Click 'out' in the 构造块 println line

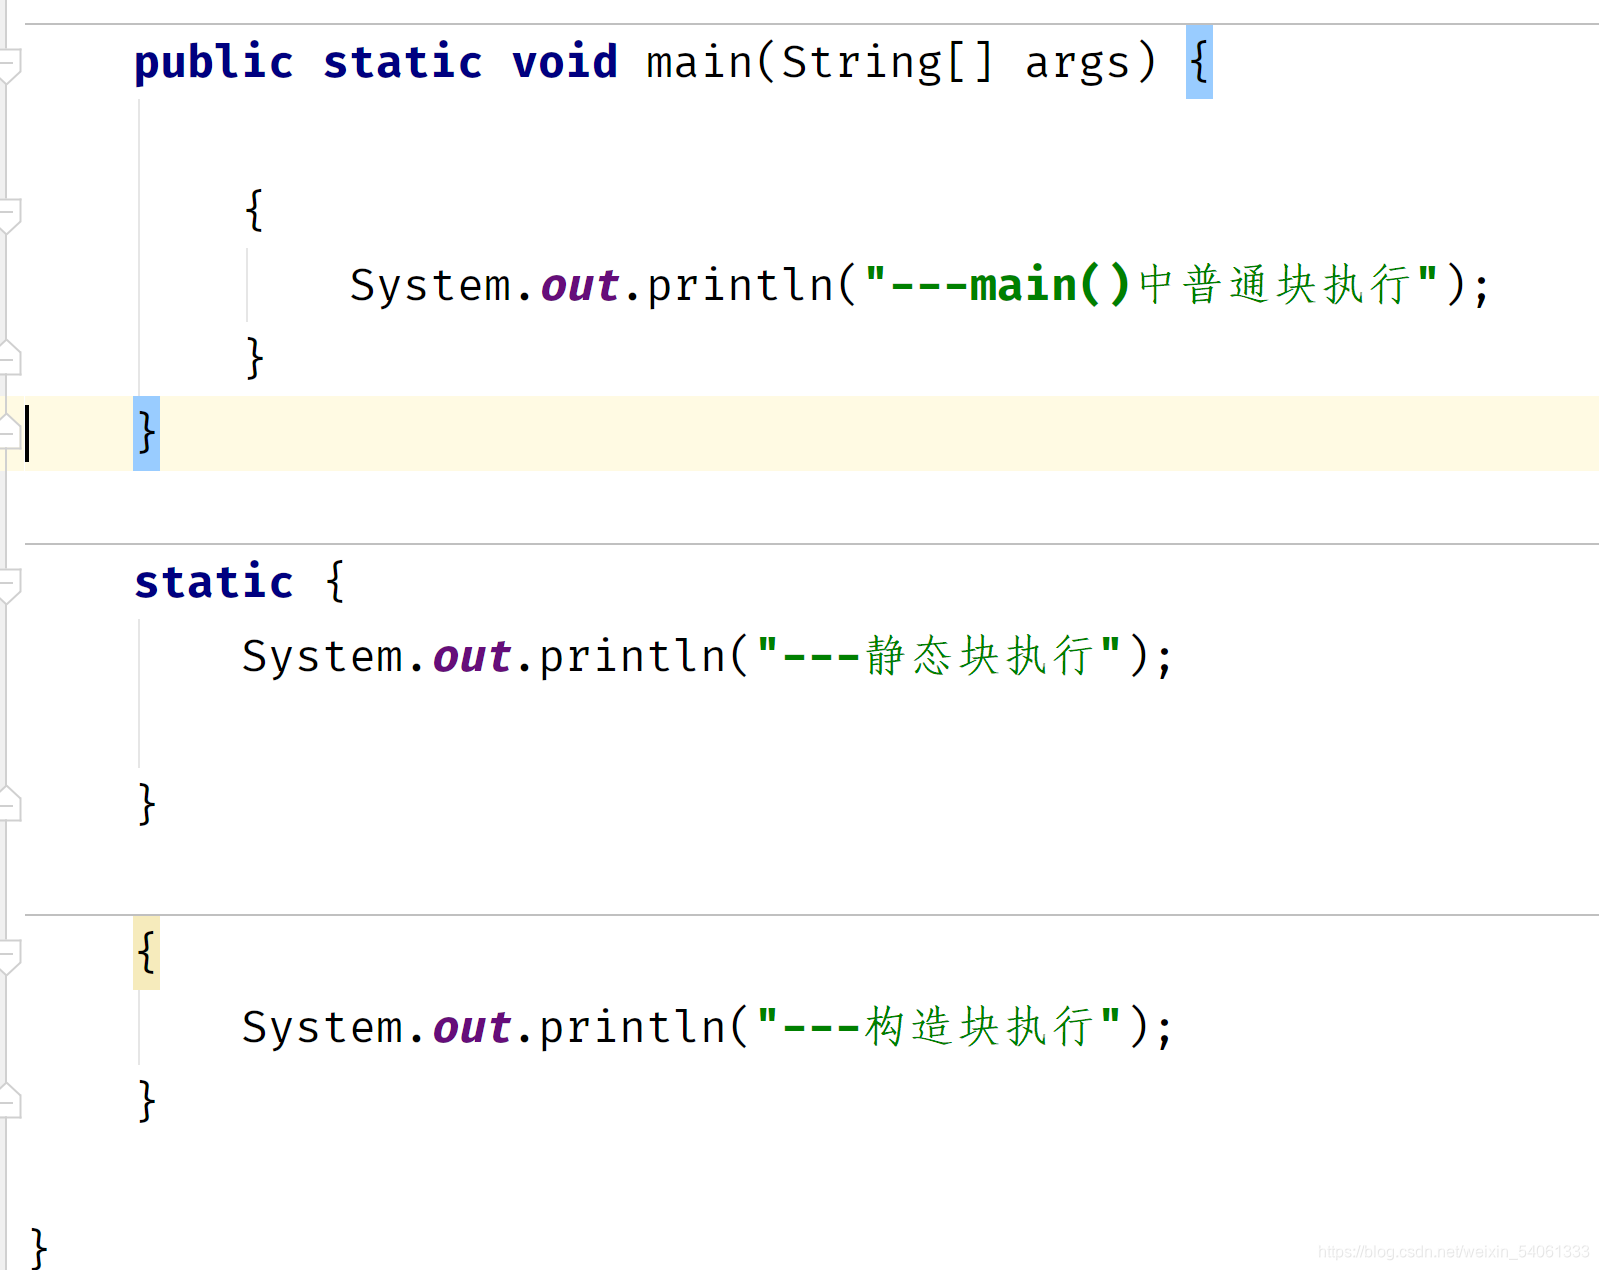472,1028
